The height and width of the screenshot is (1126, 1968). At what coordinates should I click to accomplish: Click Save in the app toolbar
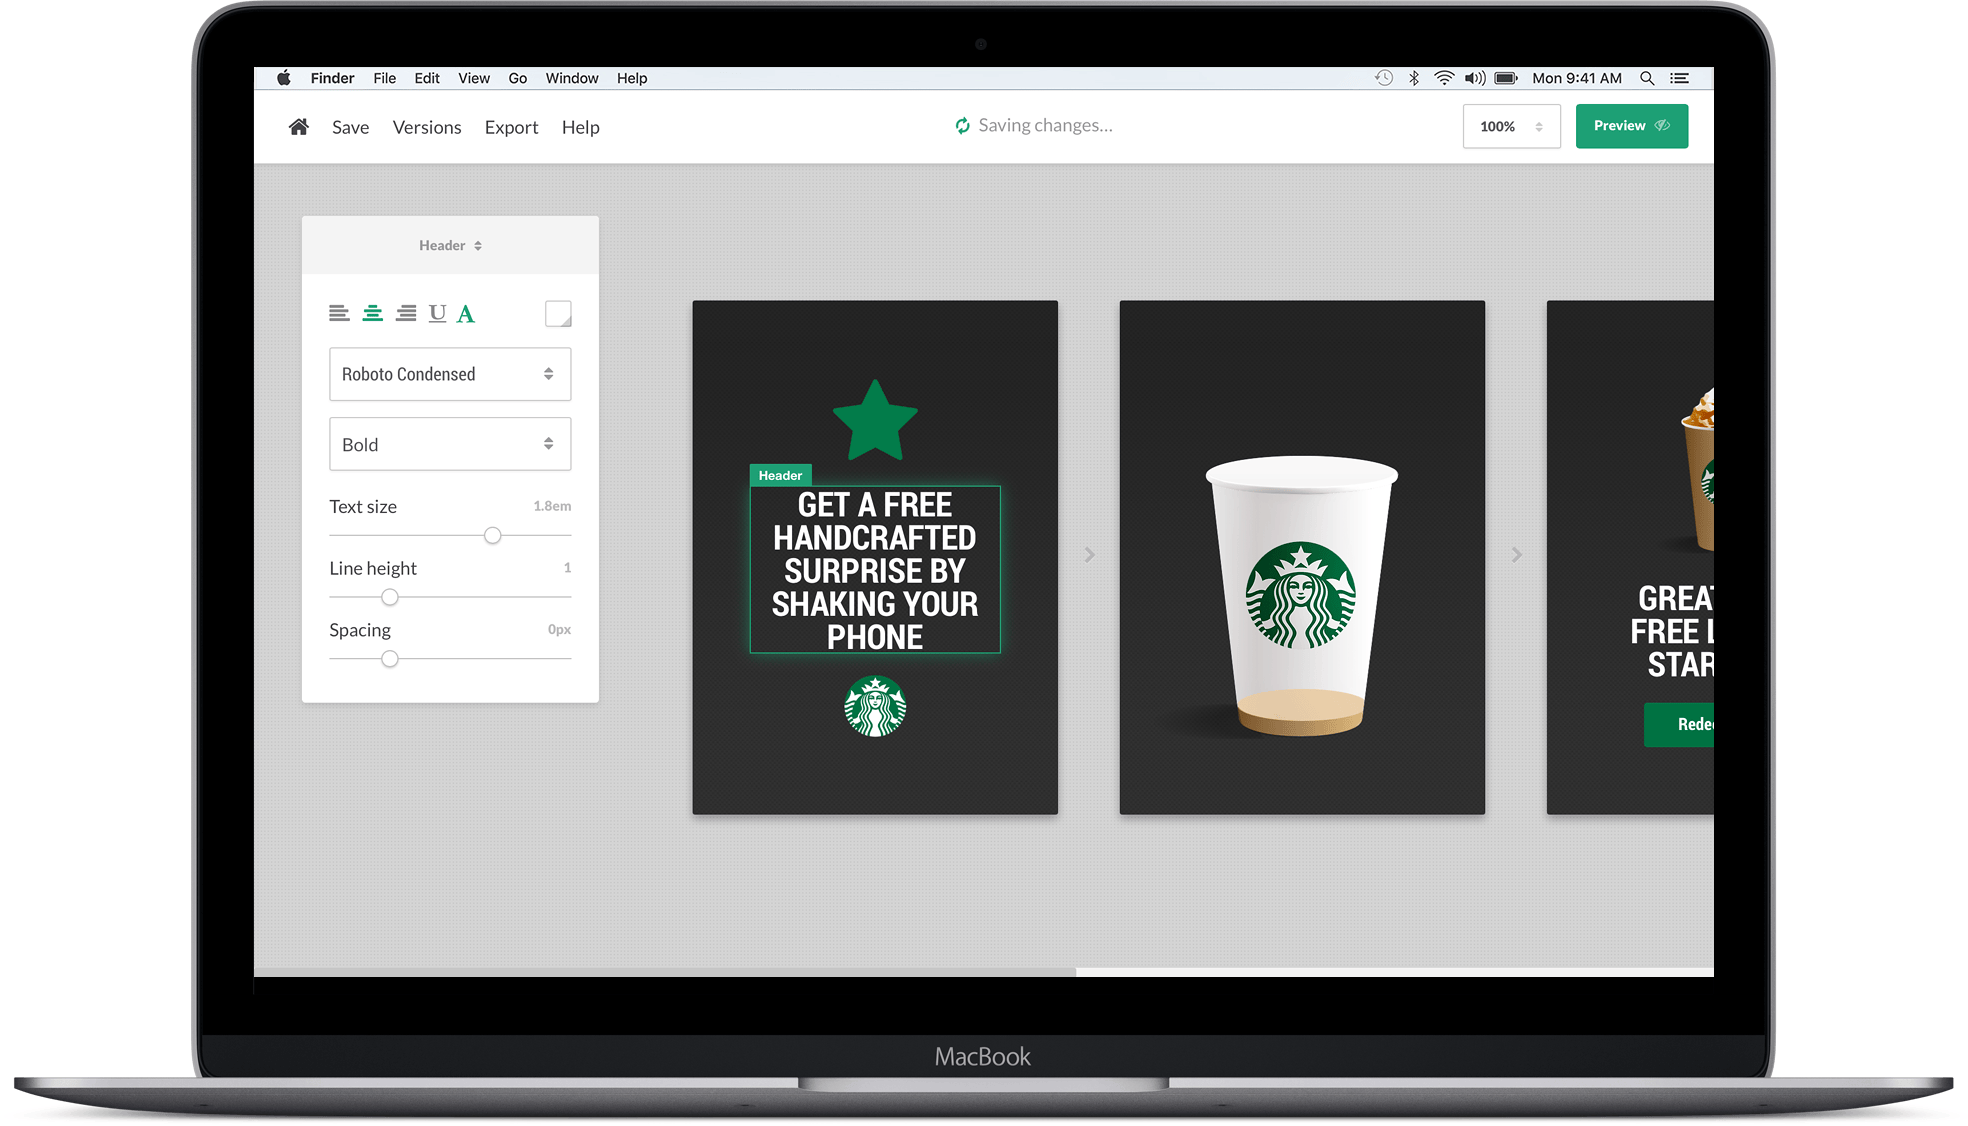pos(351,127)
